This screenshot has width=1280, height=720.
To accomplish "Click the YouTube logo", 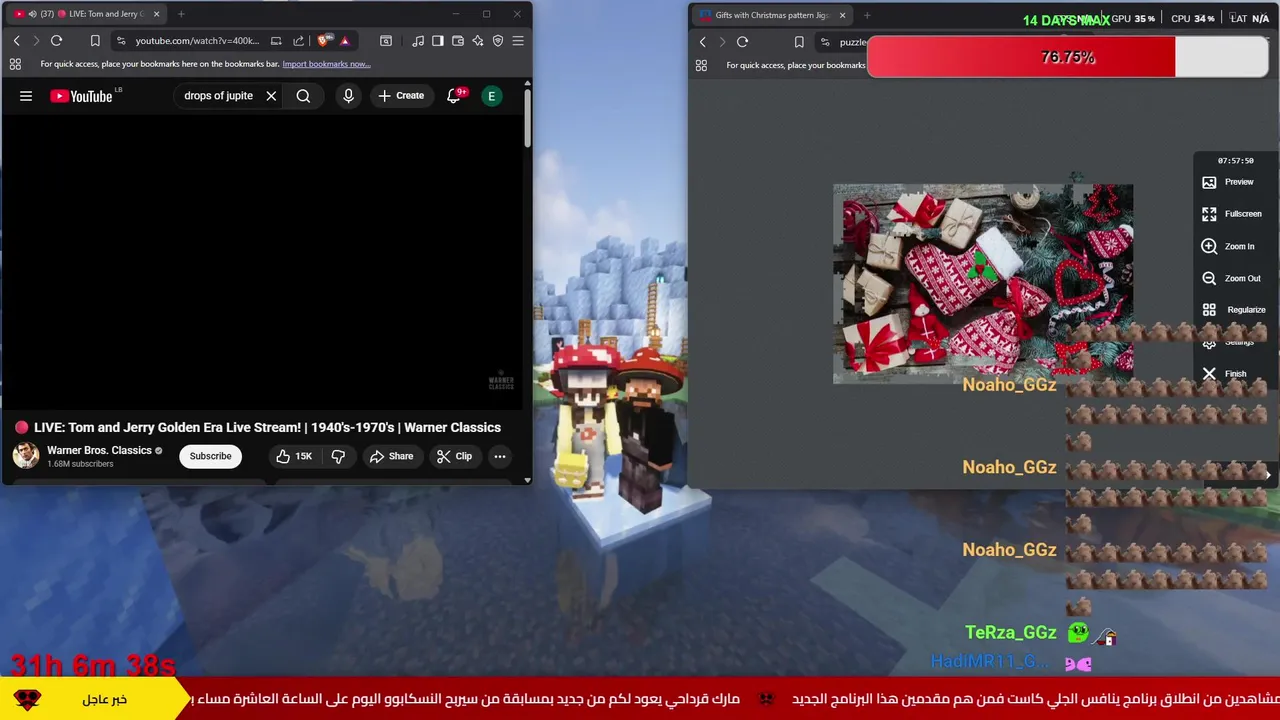I will [84, 96].
